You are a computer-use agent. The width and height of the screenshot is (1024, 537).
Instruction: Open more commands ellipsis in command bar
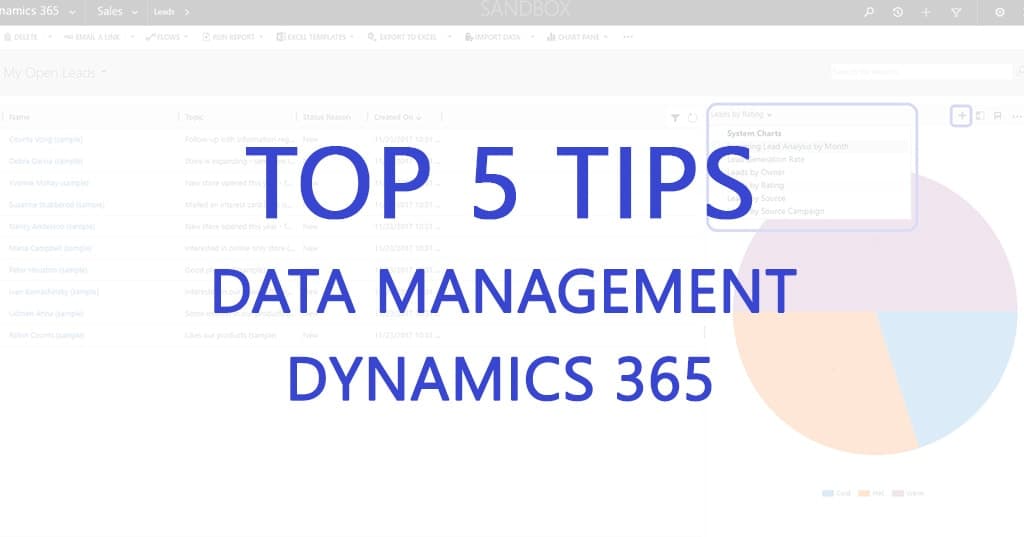click(x=628, y=37)
